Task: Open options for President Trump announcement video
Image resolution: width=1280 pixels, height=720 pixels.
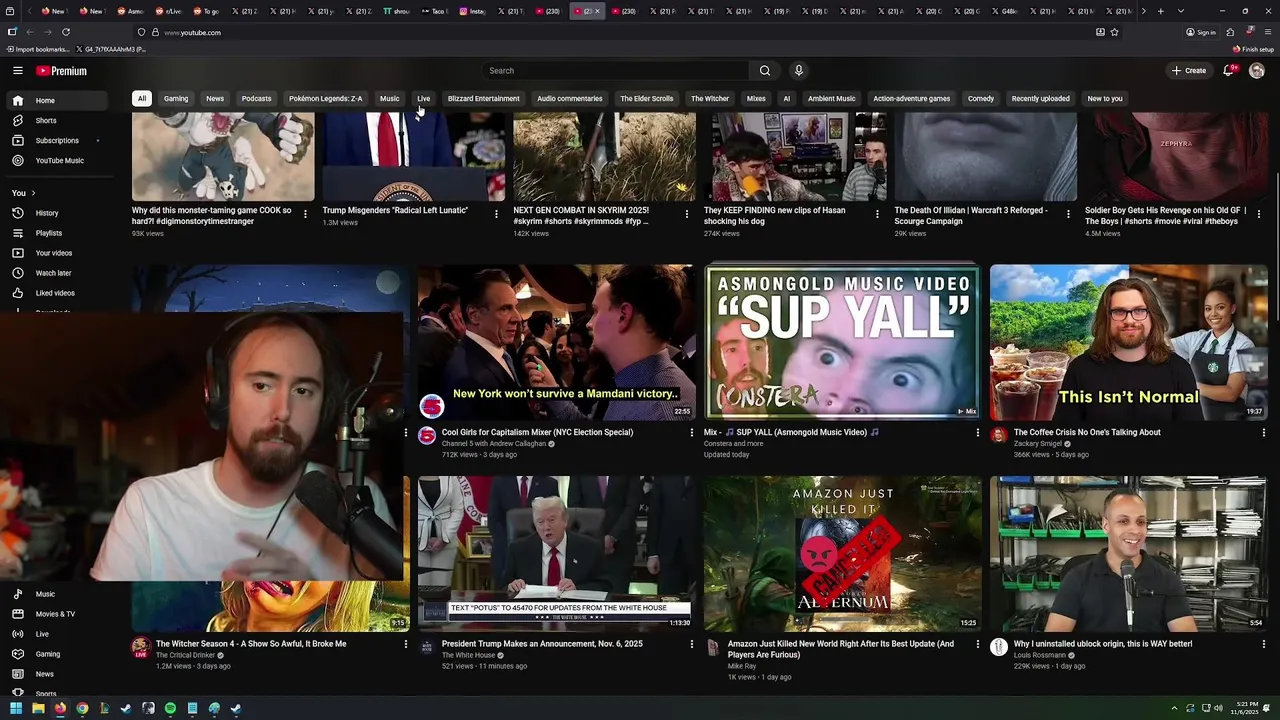Action: pyautogui.click(x=691, y=644)
